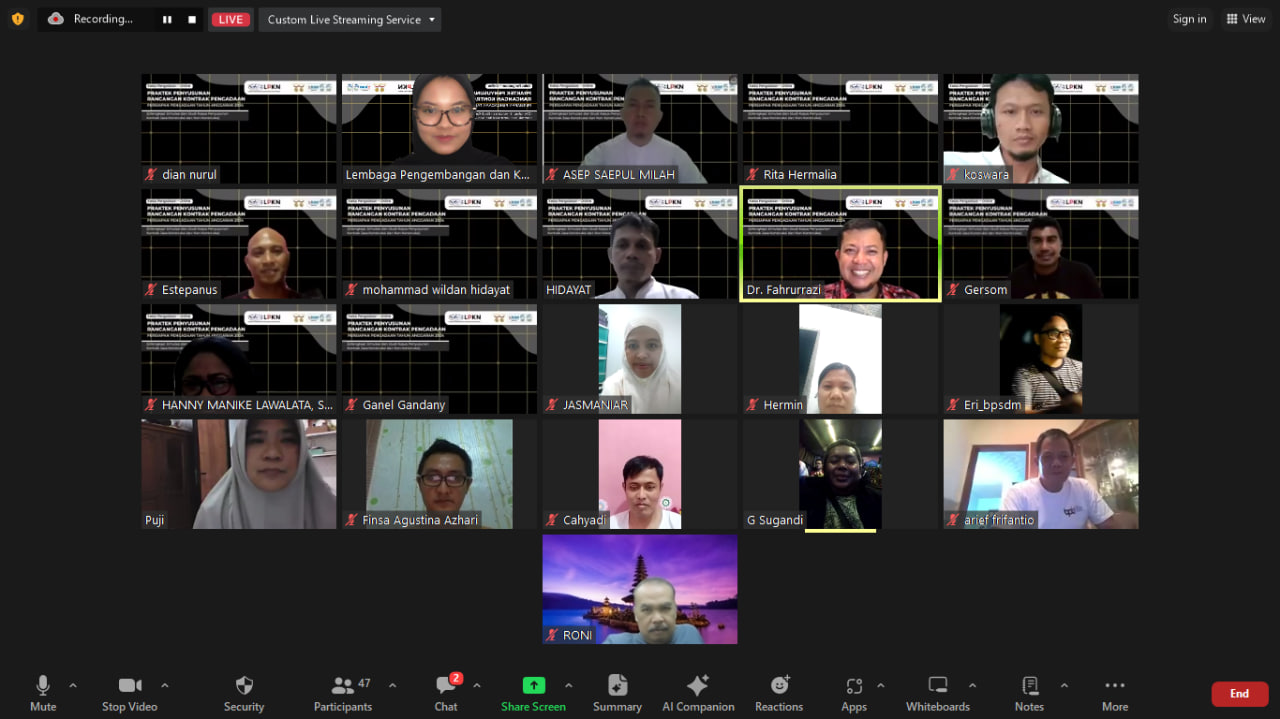
Task: Pause the recording
Action: click(167, 19)
